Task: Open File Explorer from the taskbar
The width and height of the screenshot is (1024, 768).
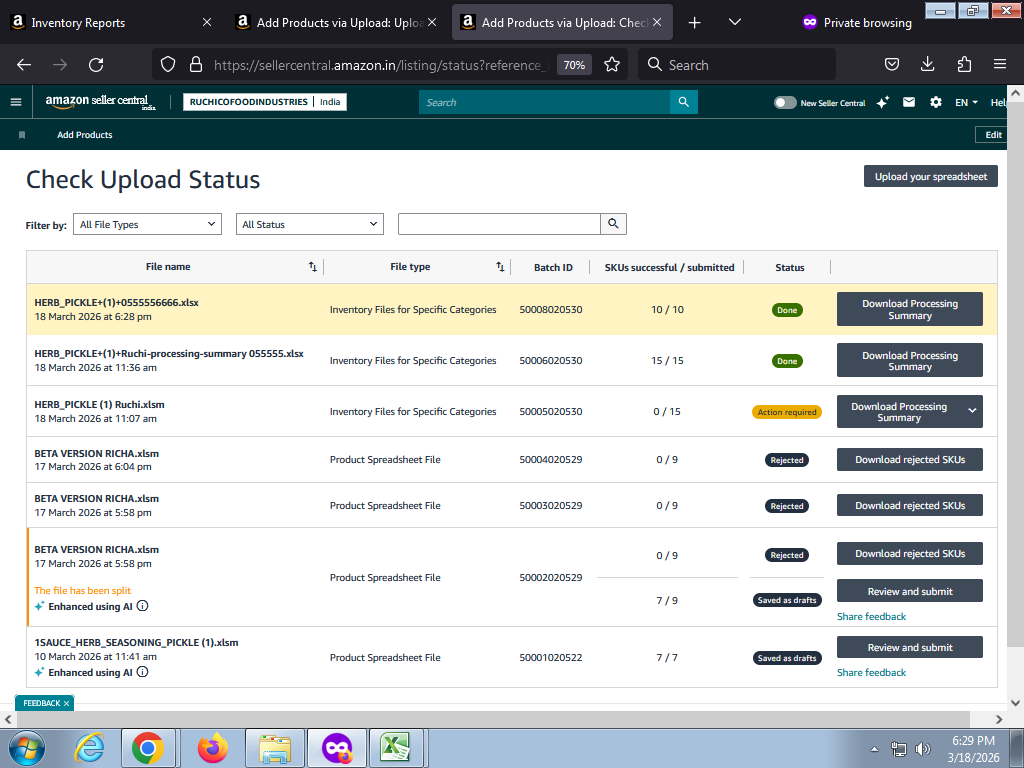Action: click(275, 748)
